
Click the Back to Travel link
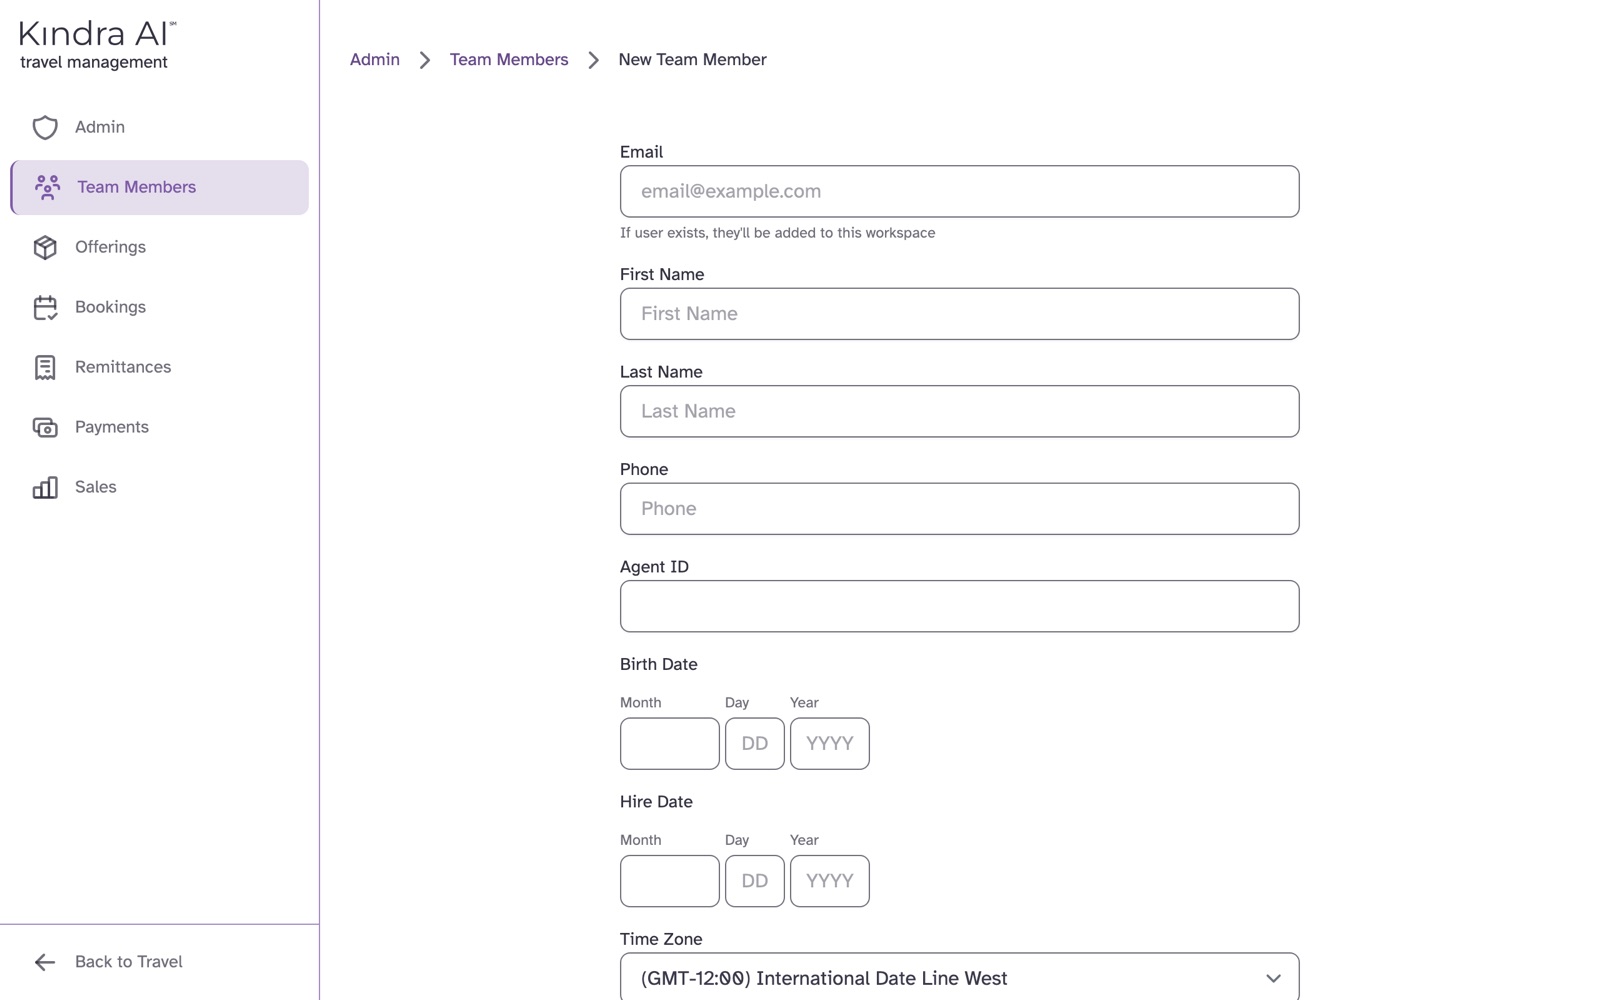click(128, 962)
